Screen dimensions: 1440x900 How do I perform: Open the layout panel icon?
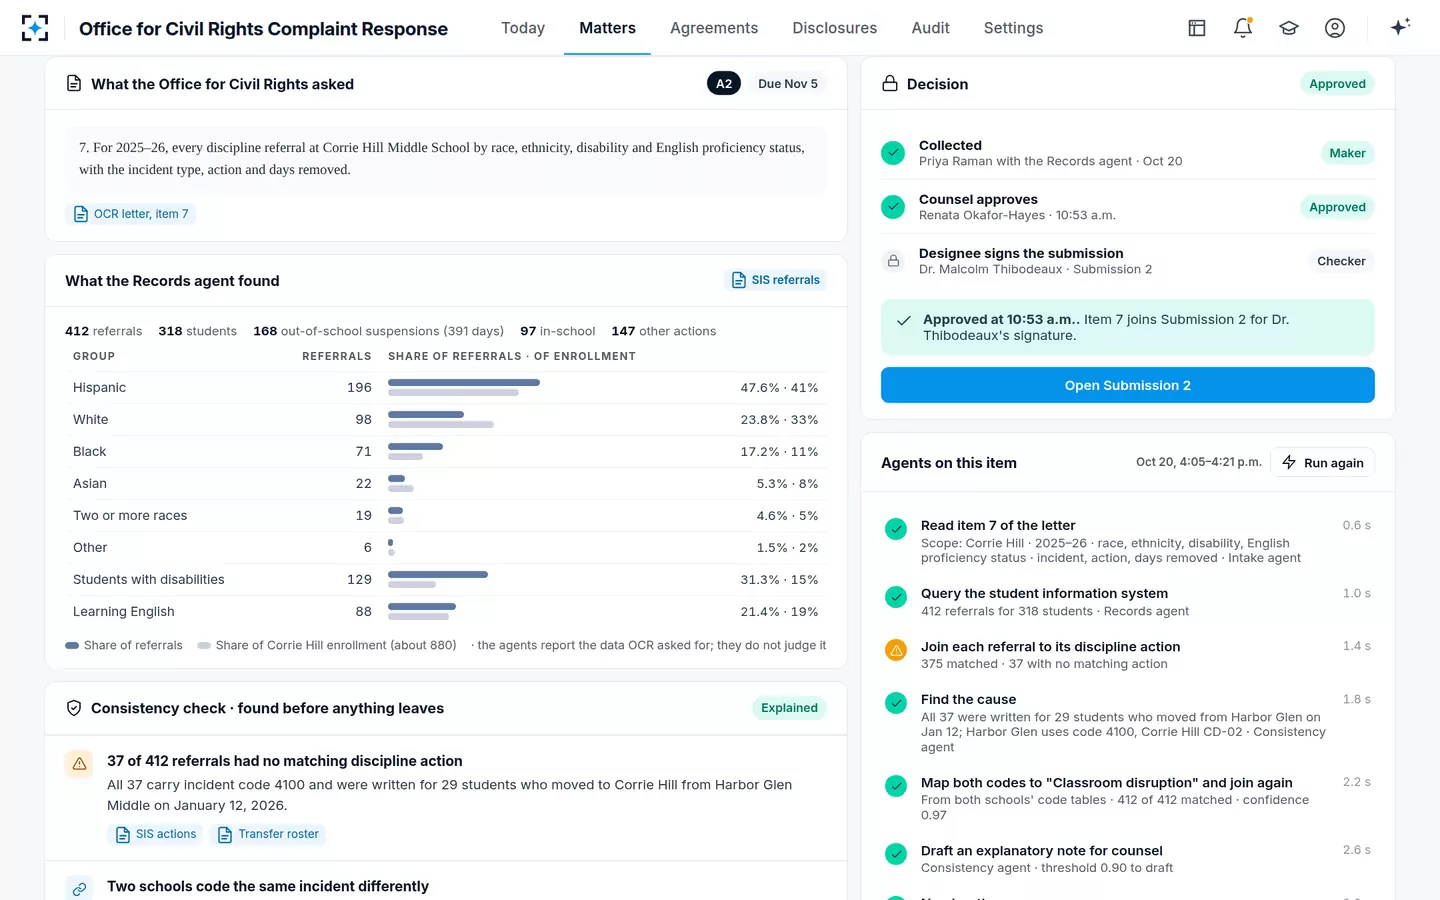[x=1197, y=28]
